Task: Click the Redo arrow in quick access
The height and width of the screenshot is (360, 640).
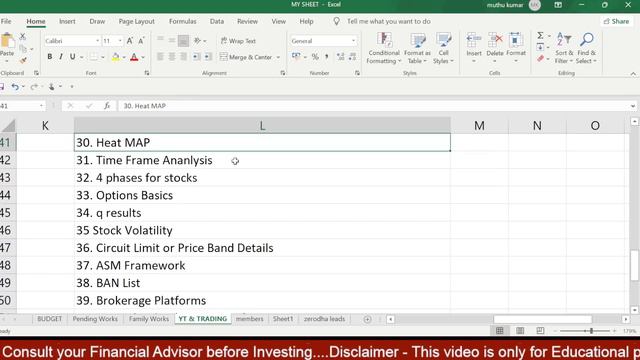Action: (x=34, y=87)
